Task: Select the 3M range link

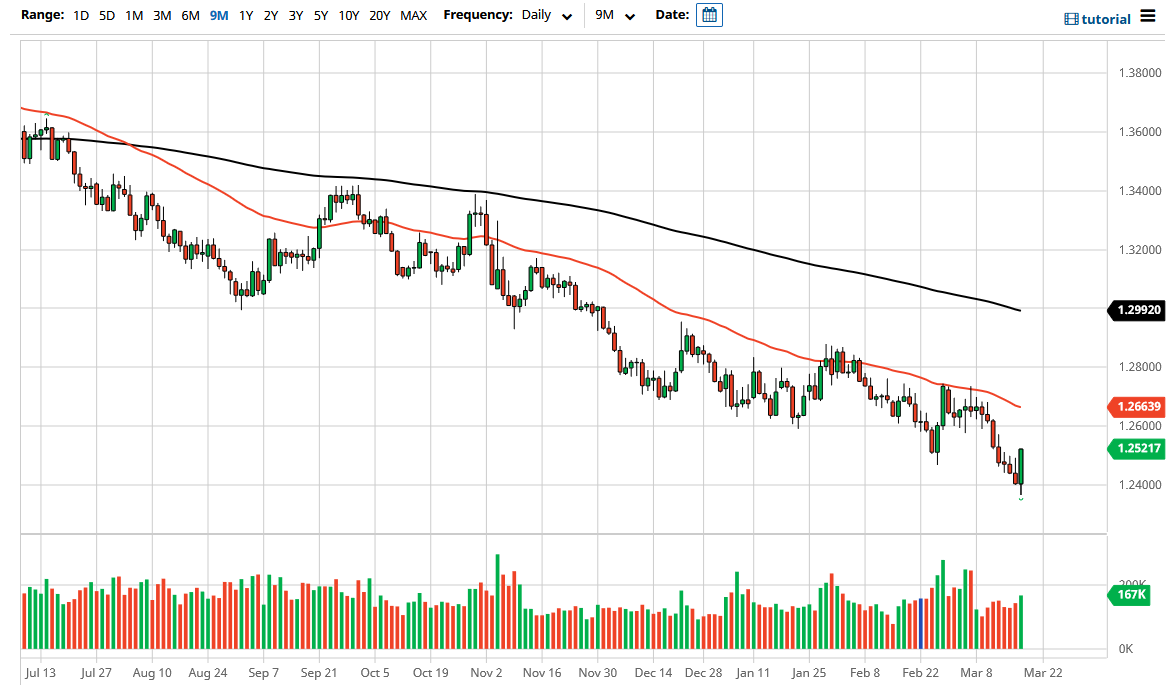Action: [x=162, y=16]
